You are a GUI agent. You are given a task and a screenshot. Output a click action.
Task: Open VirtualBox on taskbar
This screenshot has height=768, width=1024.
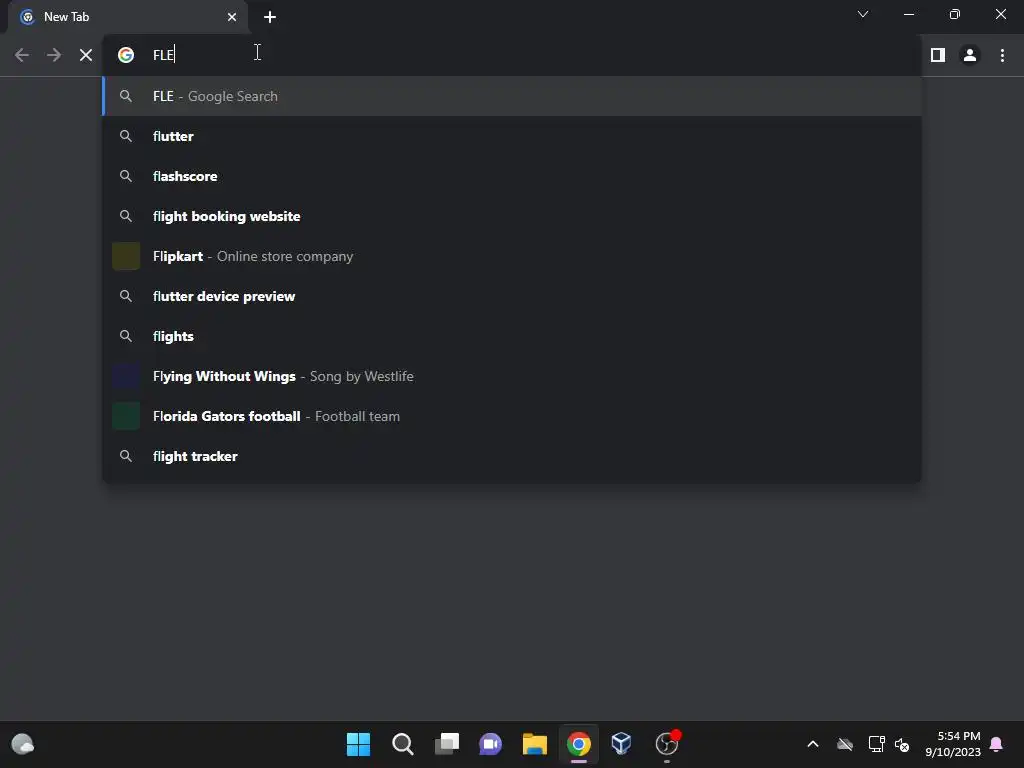[x=622, y=744]
